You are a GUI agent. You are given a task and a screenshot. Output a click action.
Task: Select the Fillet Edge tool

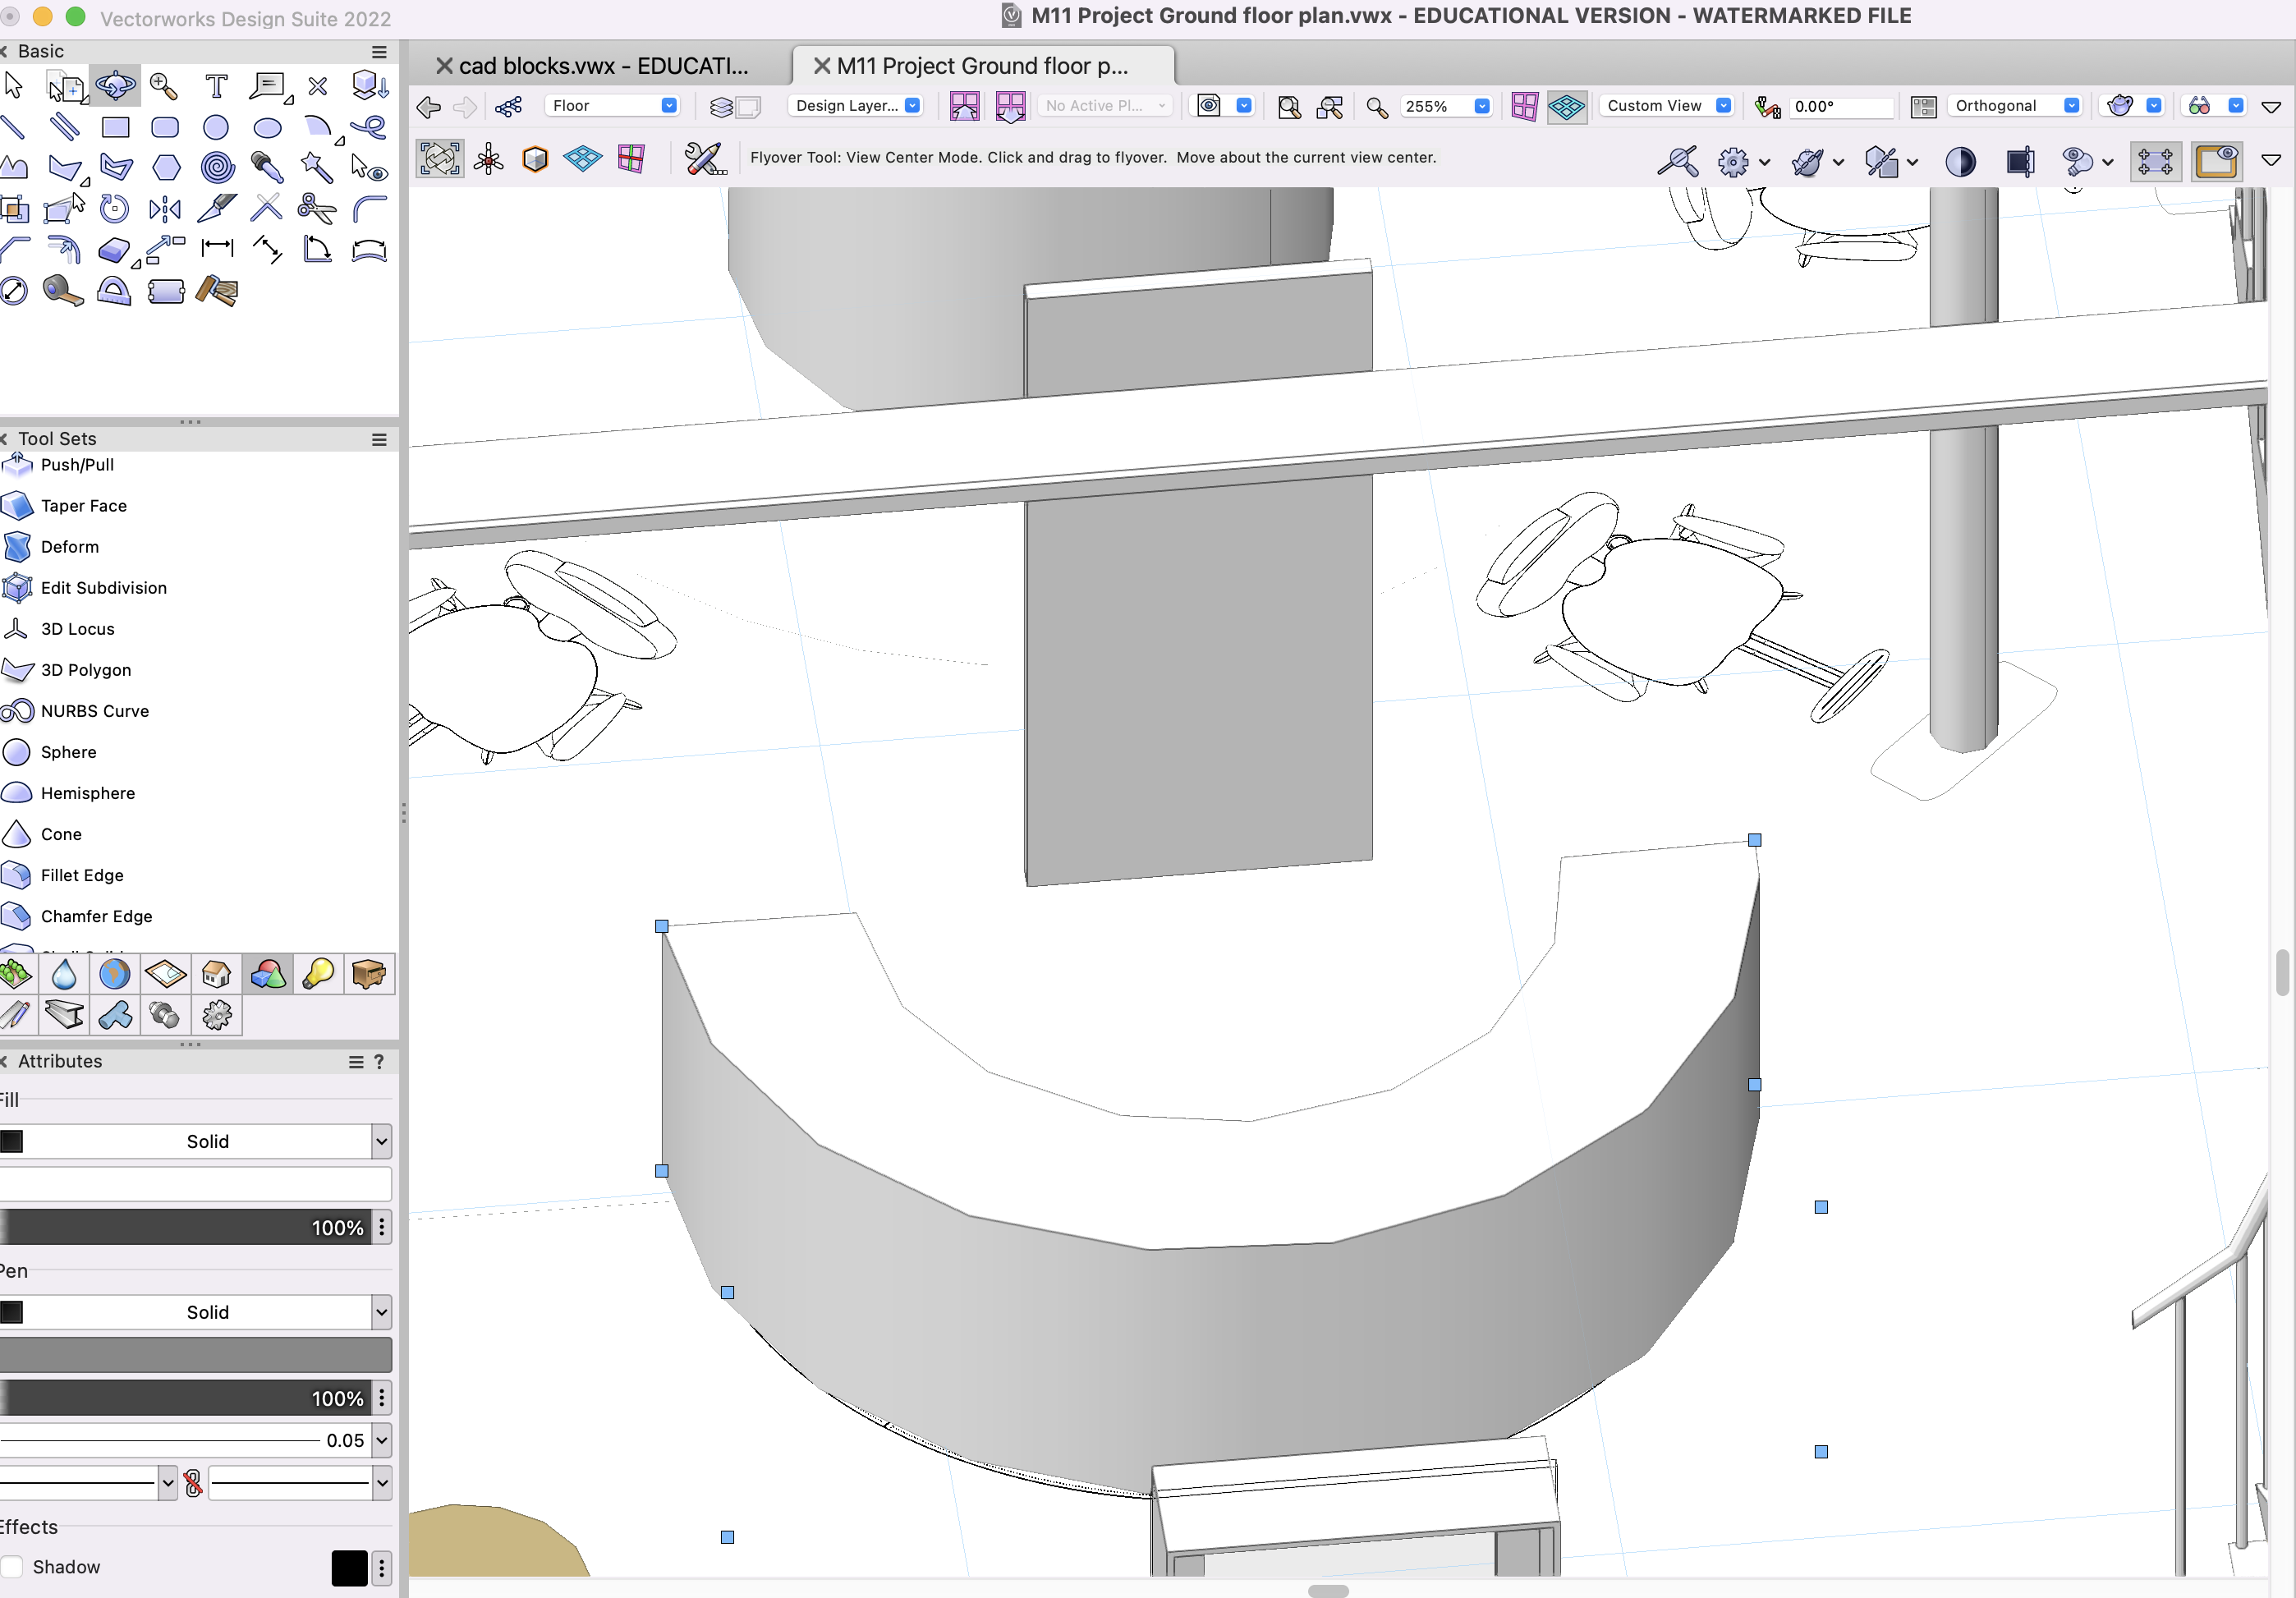80,874
